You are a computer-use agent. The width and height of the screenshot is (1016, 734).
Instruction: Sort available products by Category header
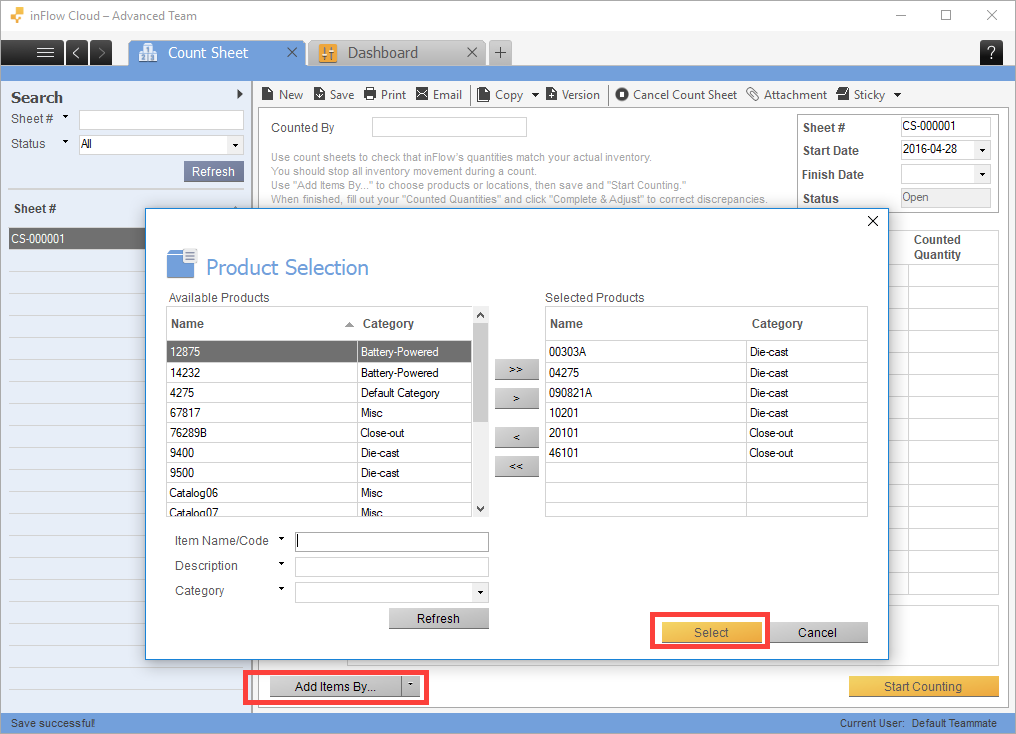click(415, 323)
